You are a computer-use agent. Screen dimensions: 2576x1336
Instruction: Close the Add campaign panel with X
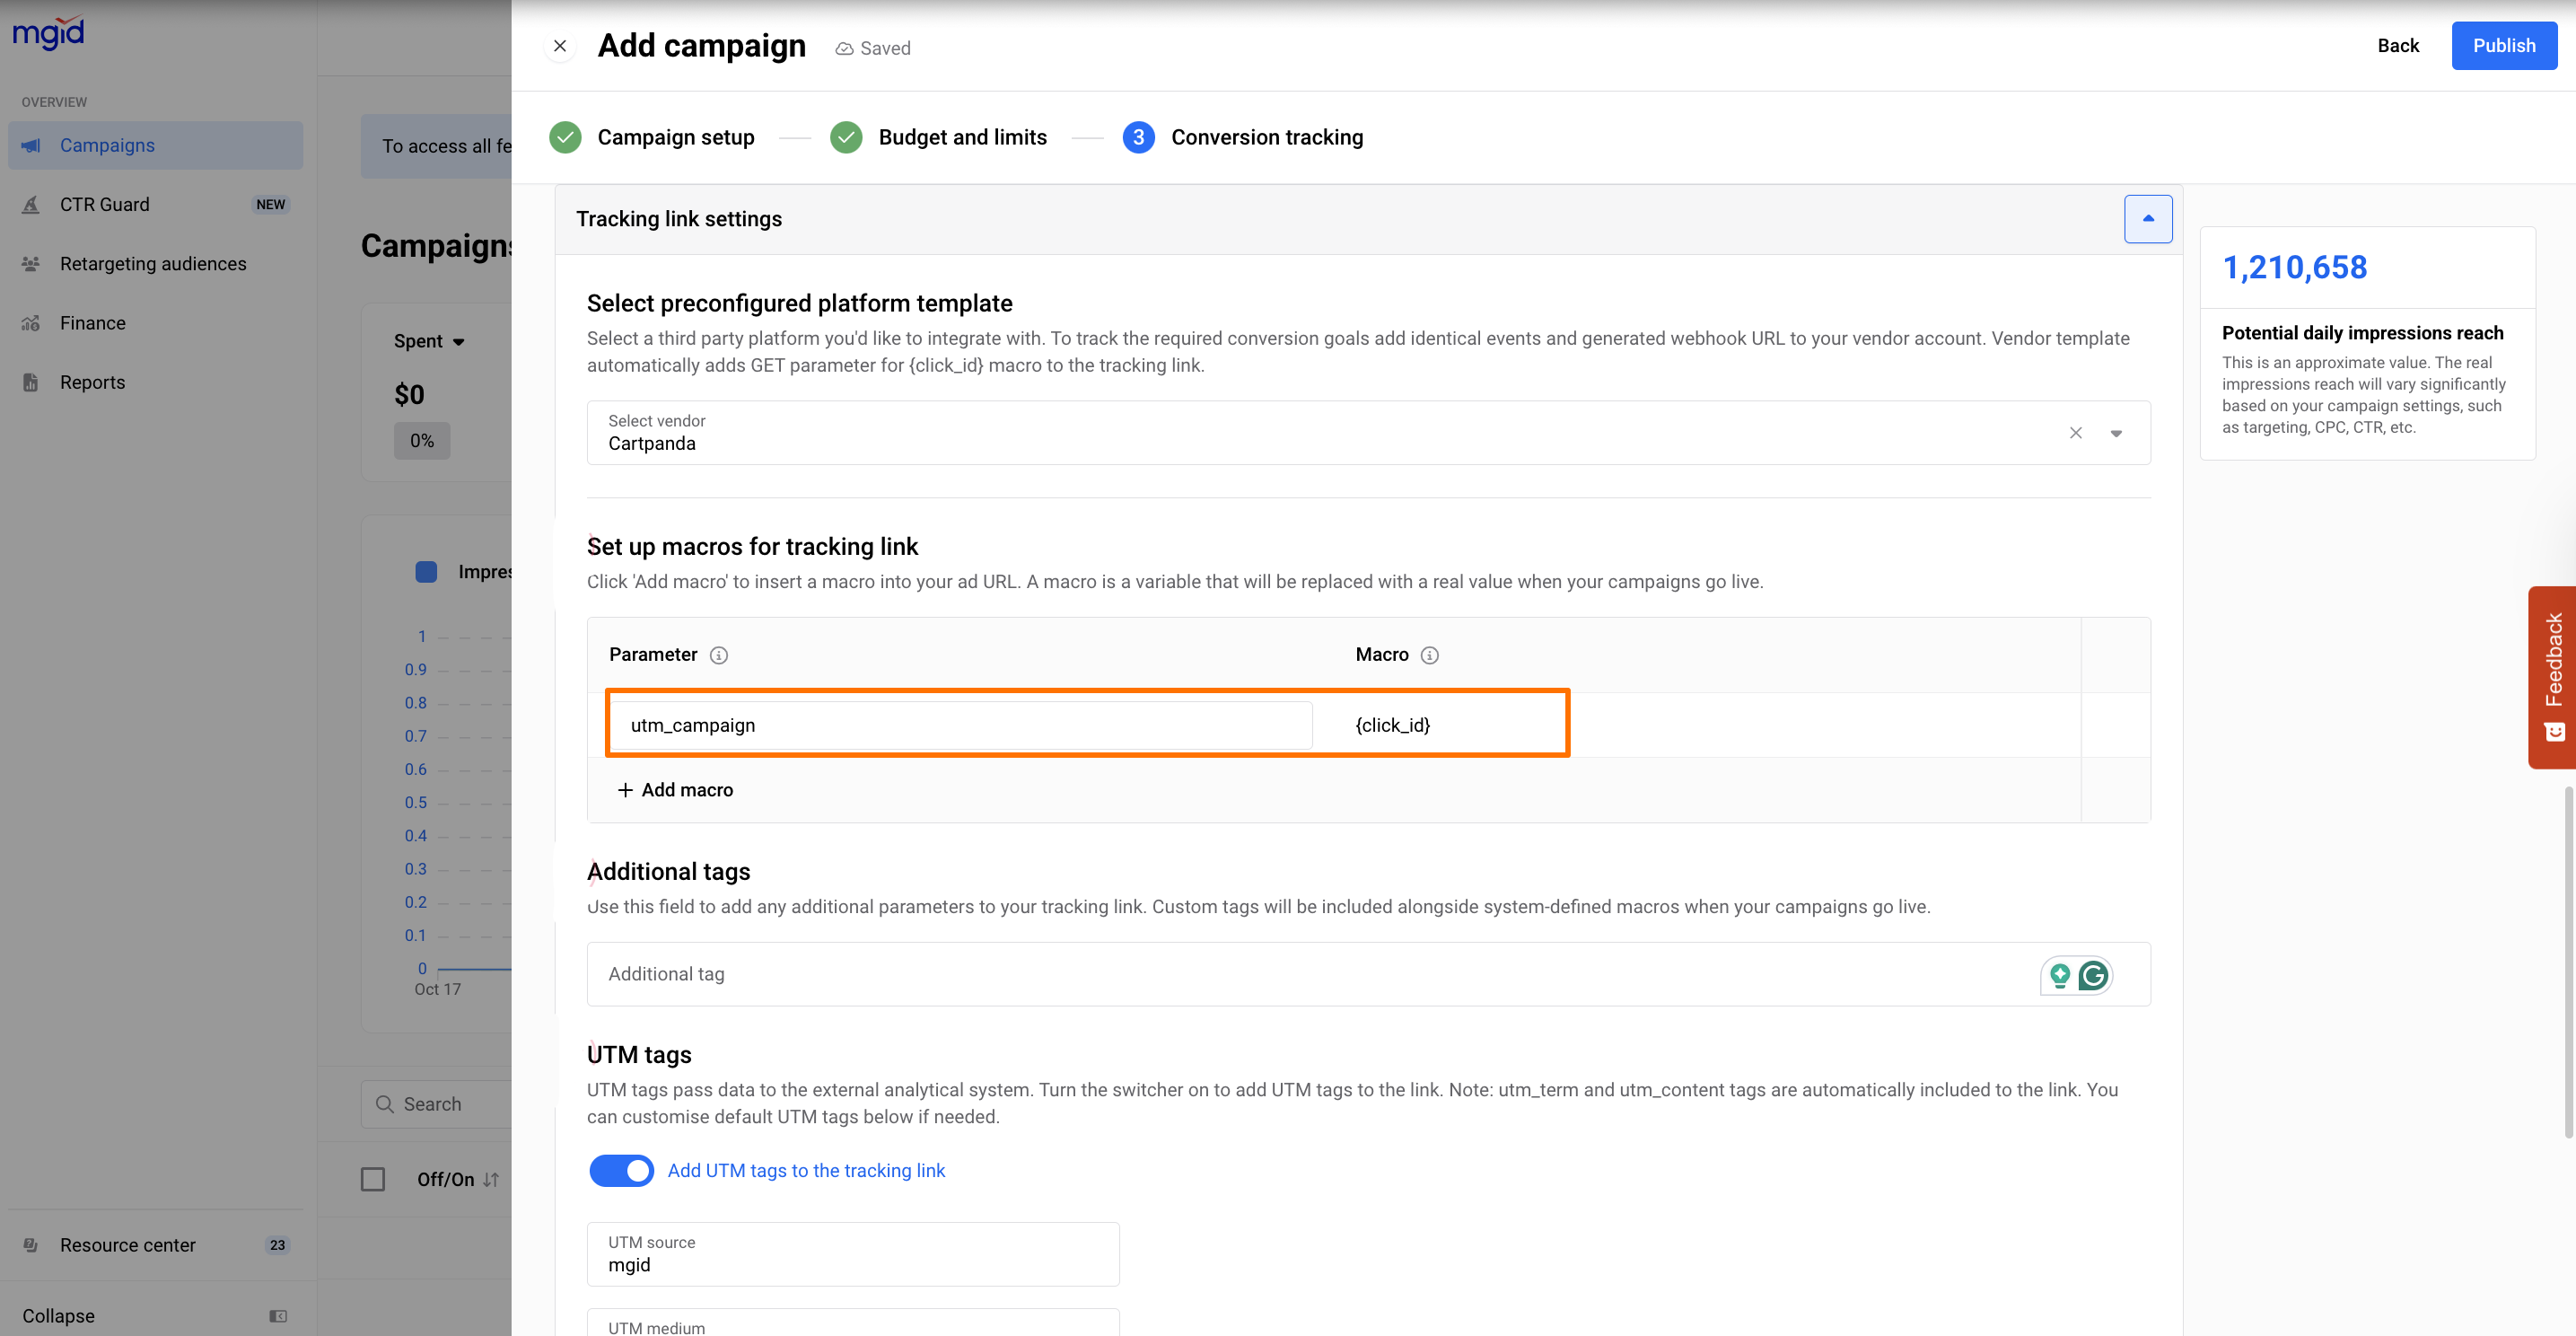pyautogui.click(x=560, y=46)
